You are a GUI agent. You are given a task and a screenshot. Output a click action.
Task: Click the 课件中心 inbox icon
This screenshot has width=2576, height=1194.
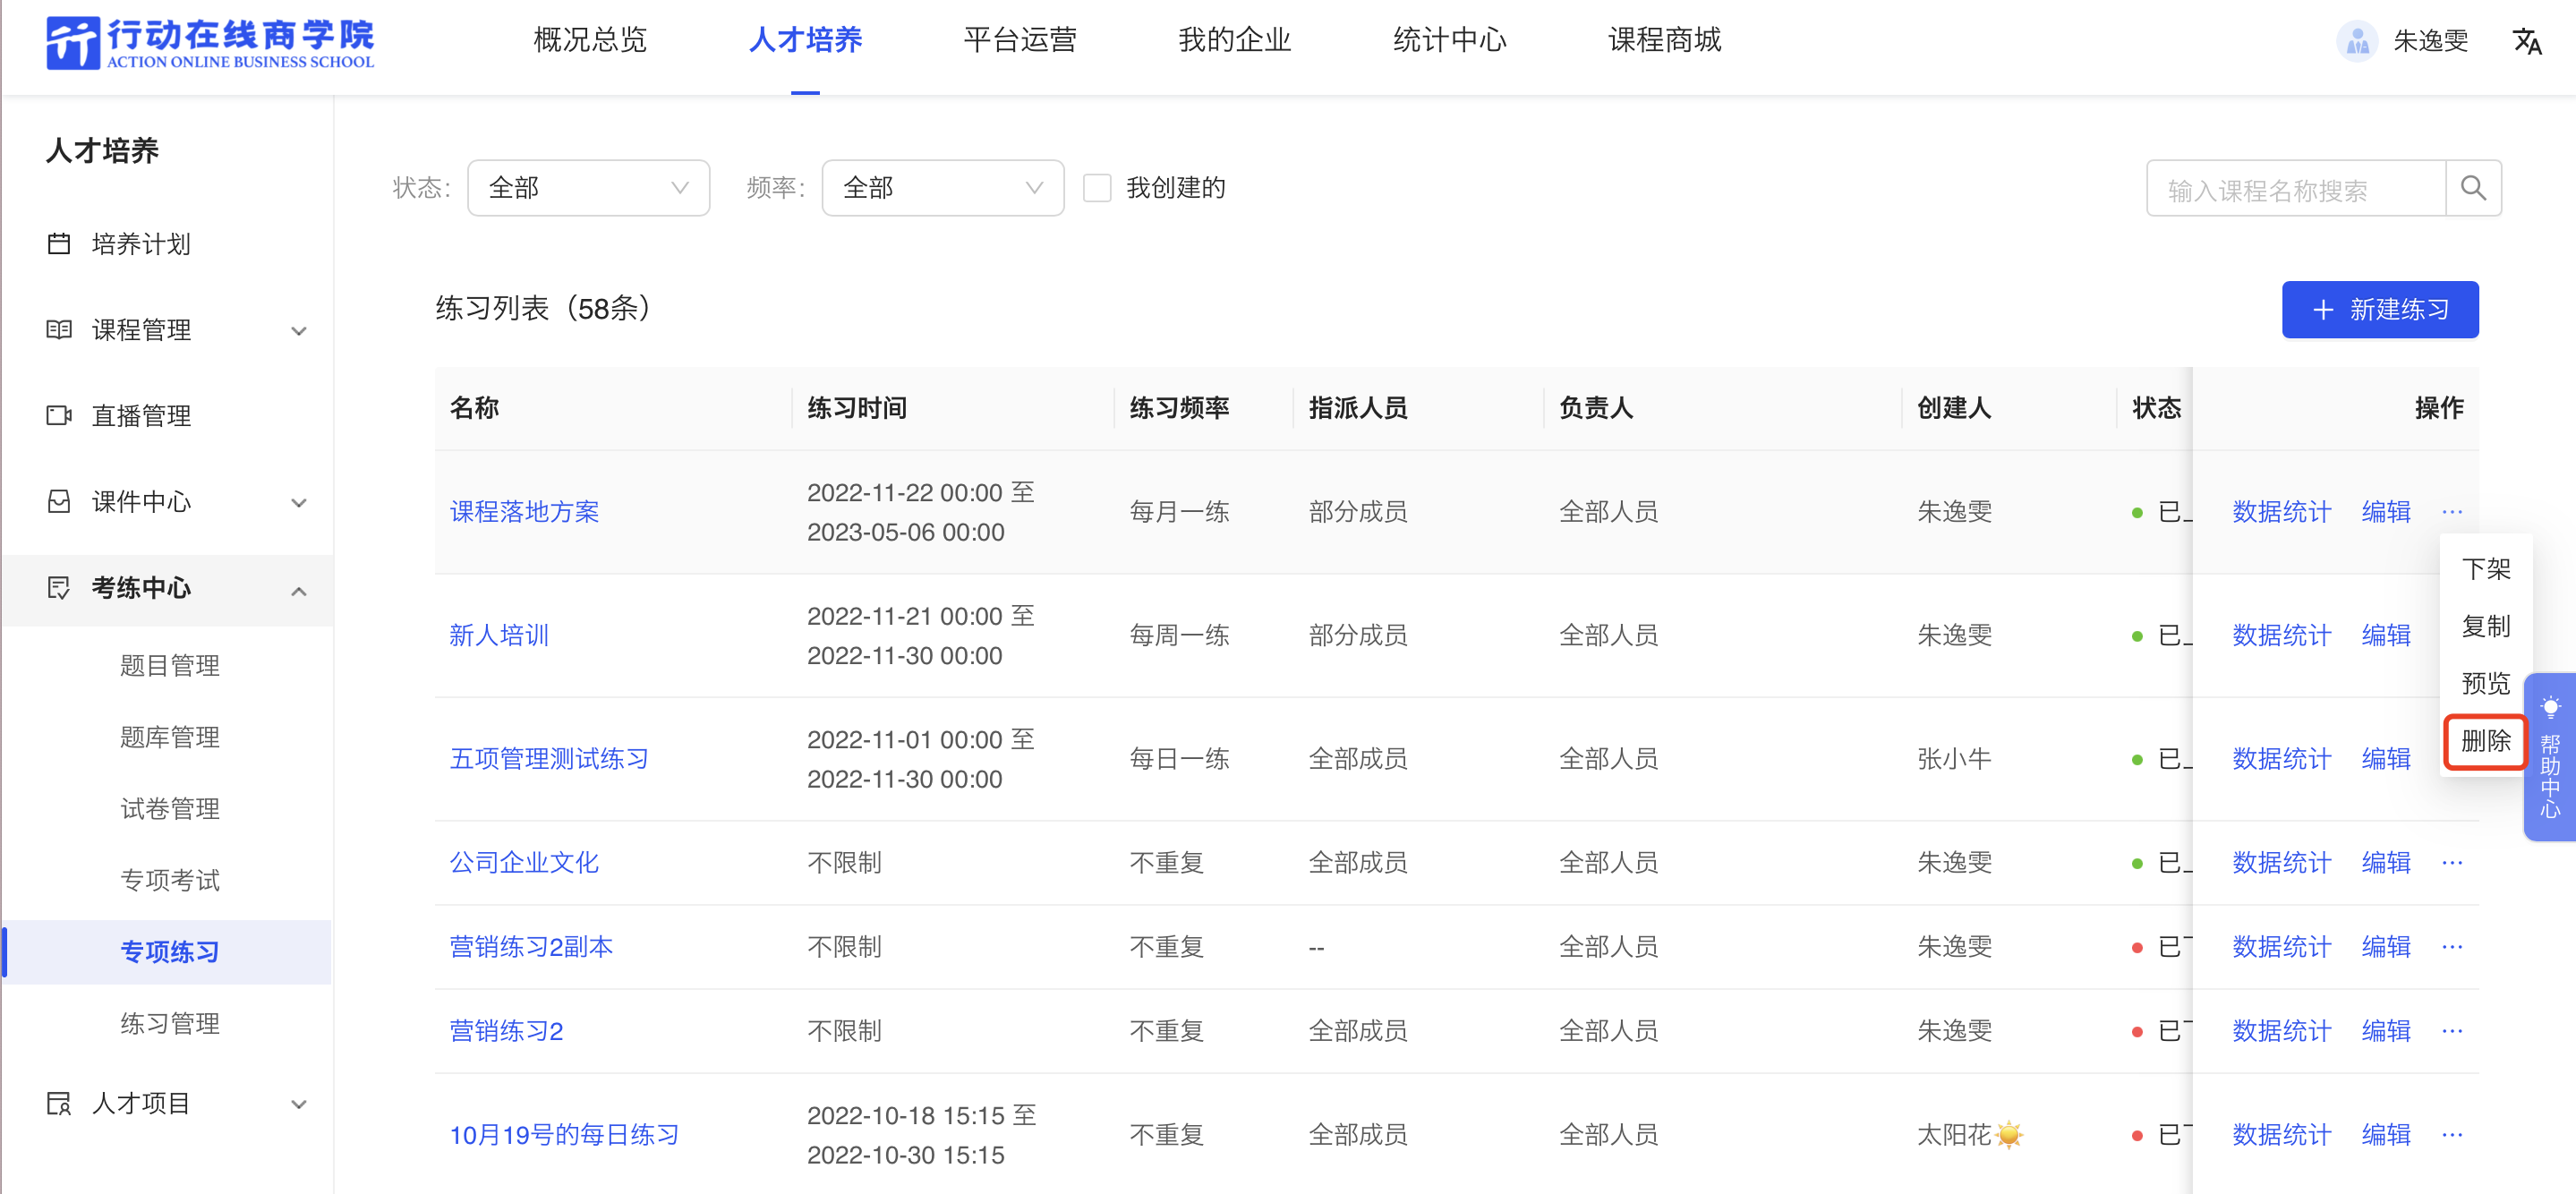point(59,502)
